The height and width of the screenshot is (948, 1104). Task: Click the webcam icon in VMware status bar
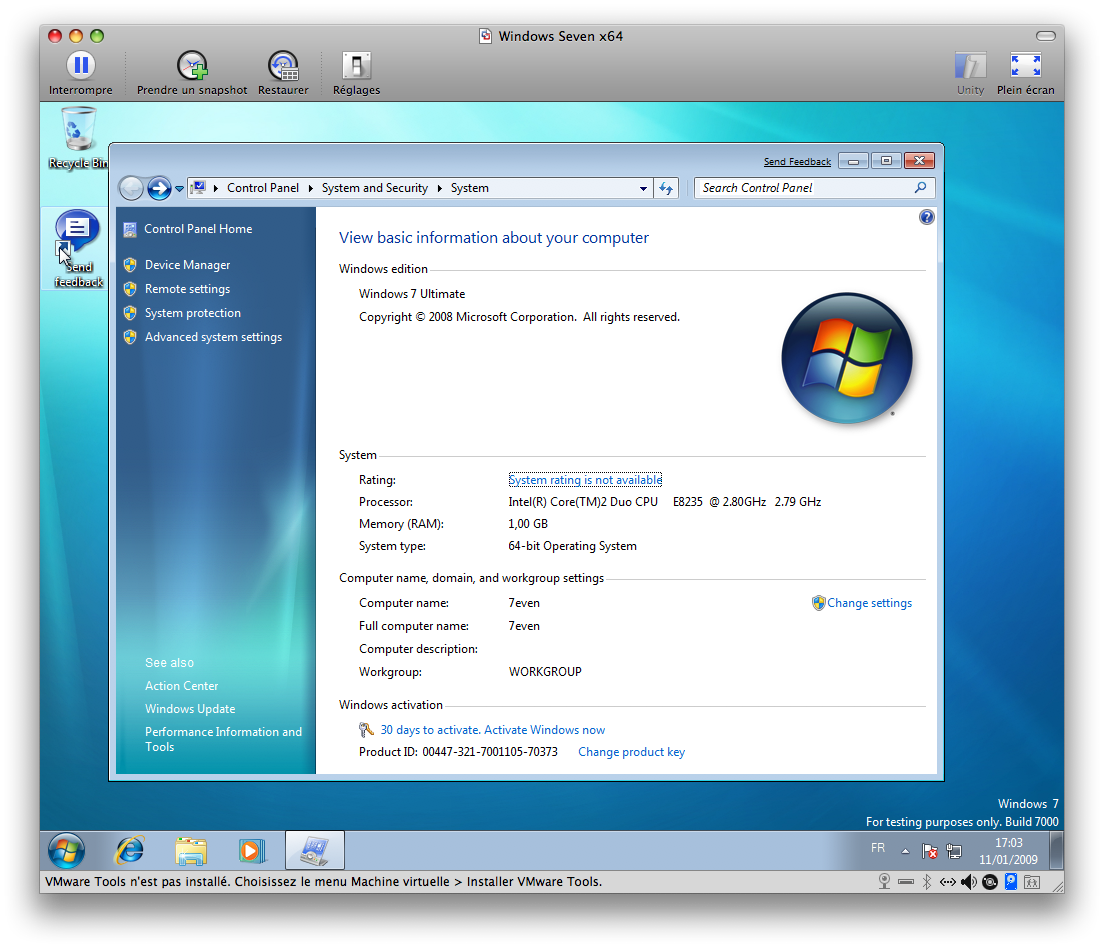[x=884, y=881]
